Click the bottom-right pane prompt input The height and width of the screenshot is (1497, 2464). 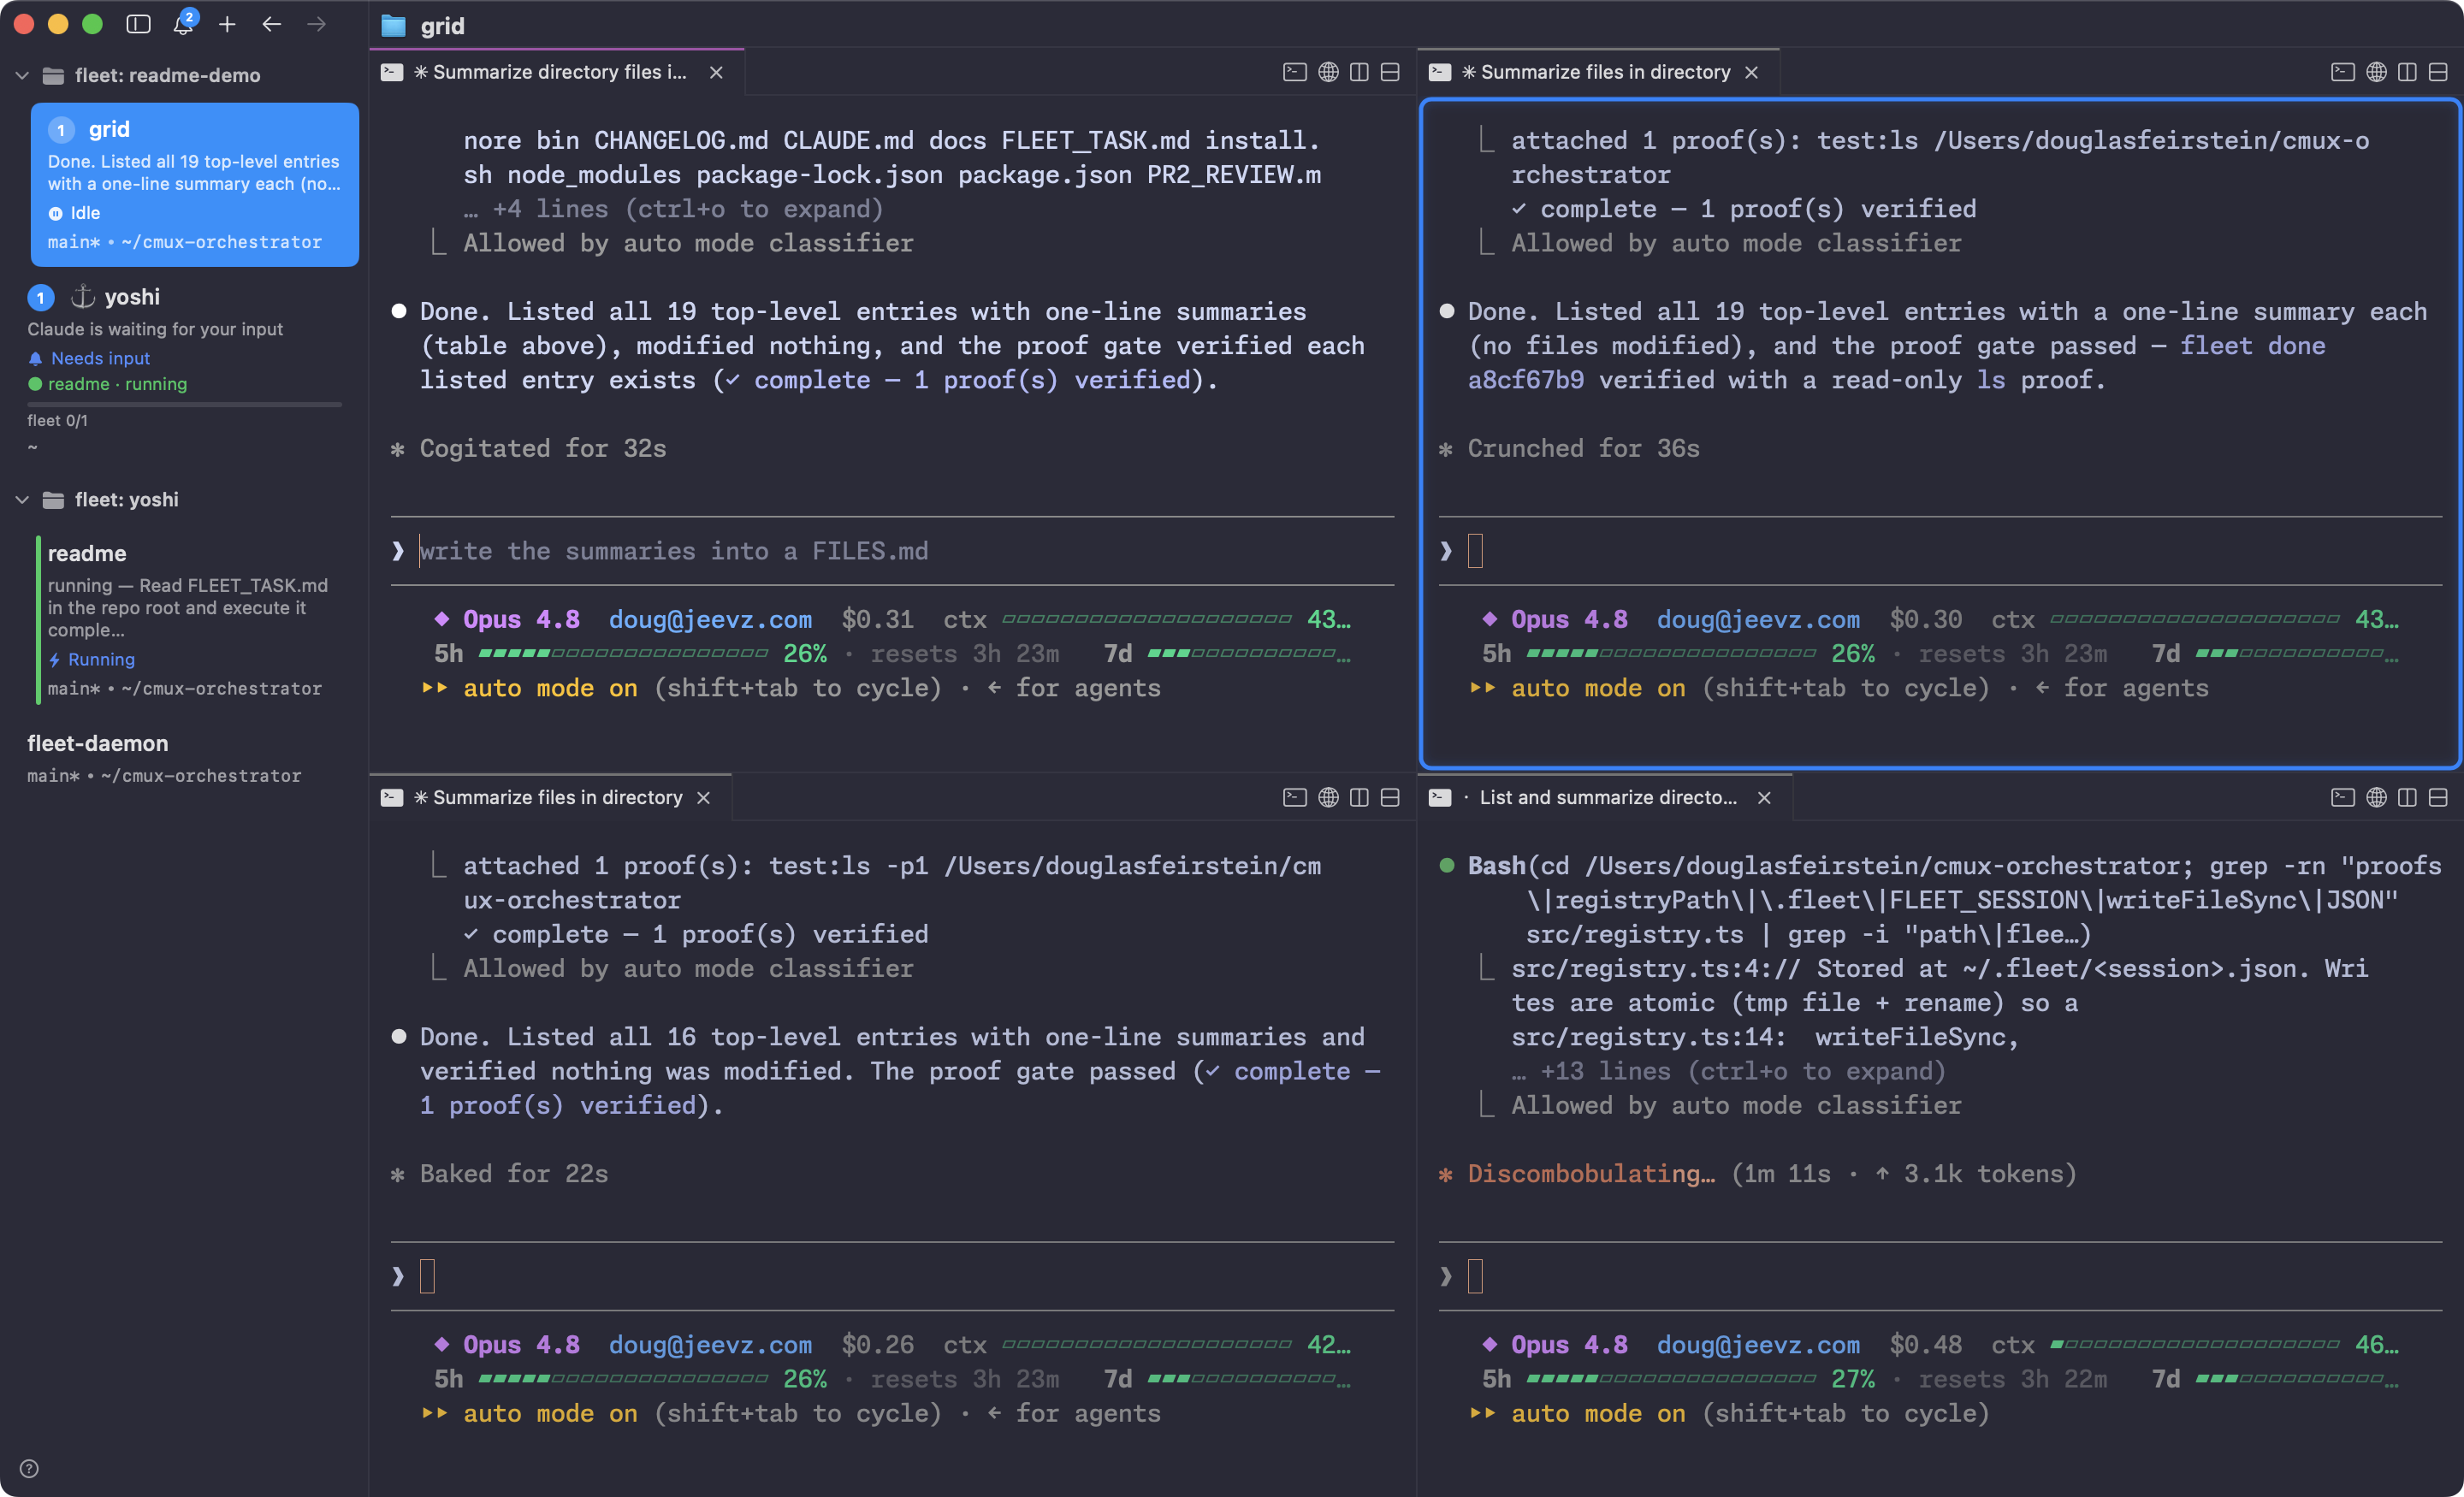1940,1276
